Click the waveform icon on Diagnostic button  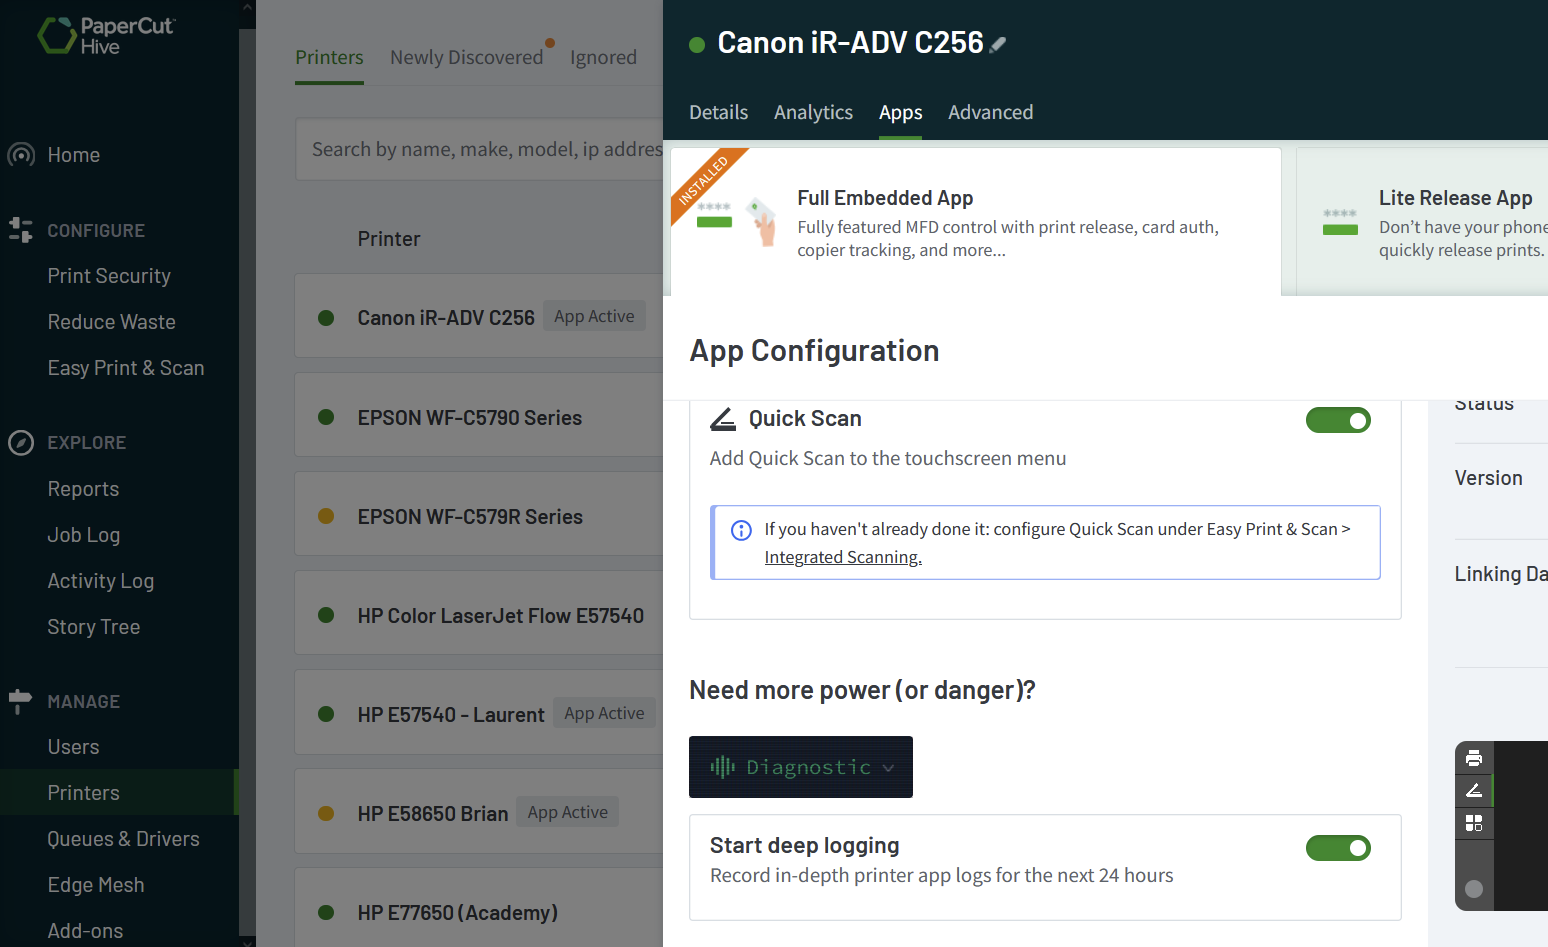click(722, 767)
